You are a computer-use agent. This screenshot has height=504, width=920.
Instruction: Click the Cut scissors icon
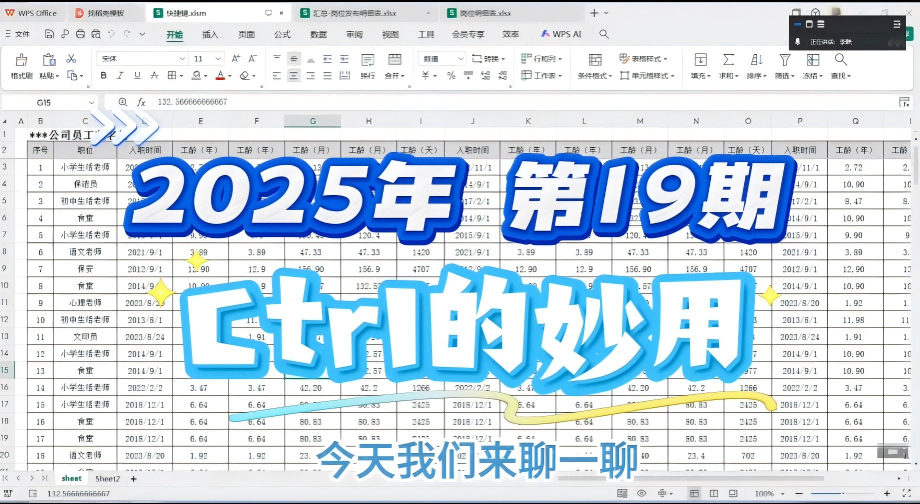[72, 59]
